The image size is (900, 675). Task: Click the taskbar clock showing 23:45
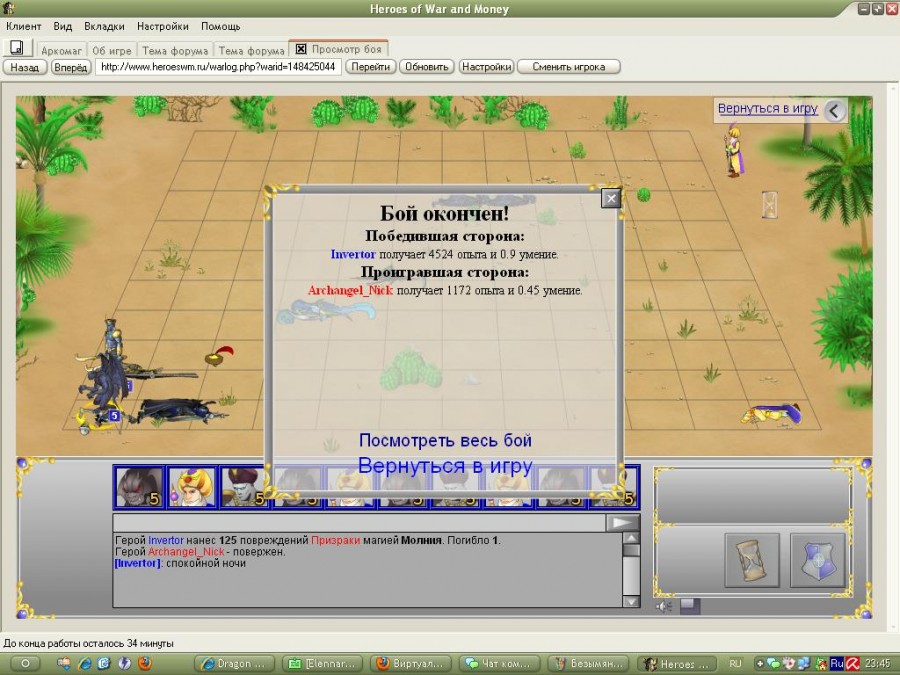(877, 664)
